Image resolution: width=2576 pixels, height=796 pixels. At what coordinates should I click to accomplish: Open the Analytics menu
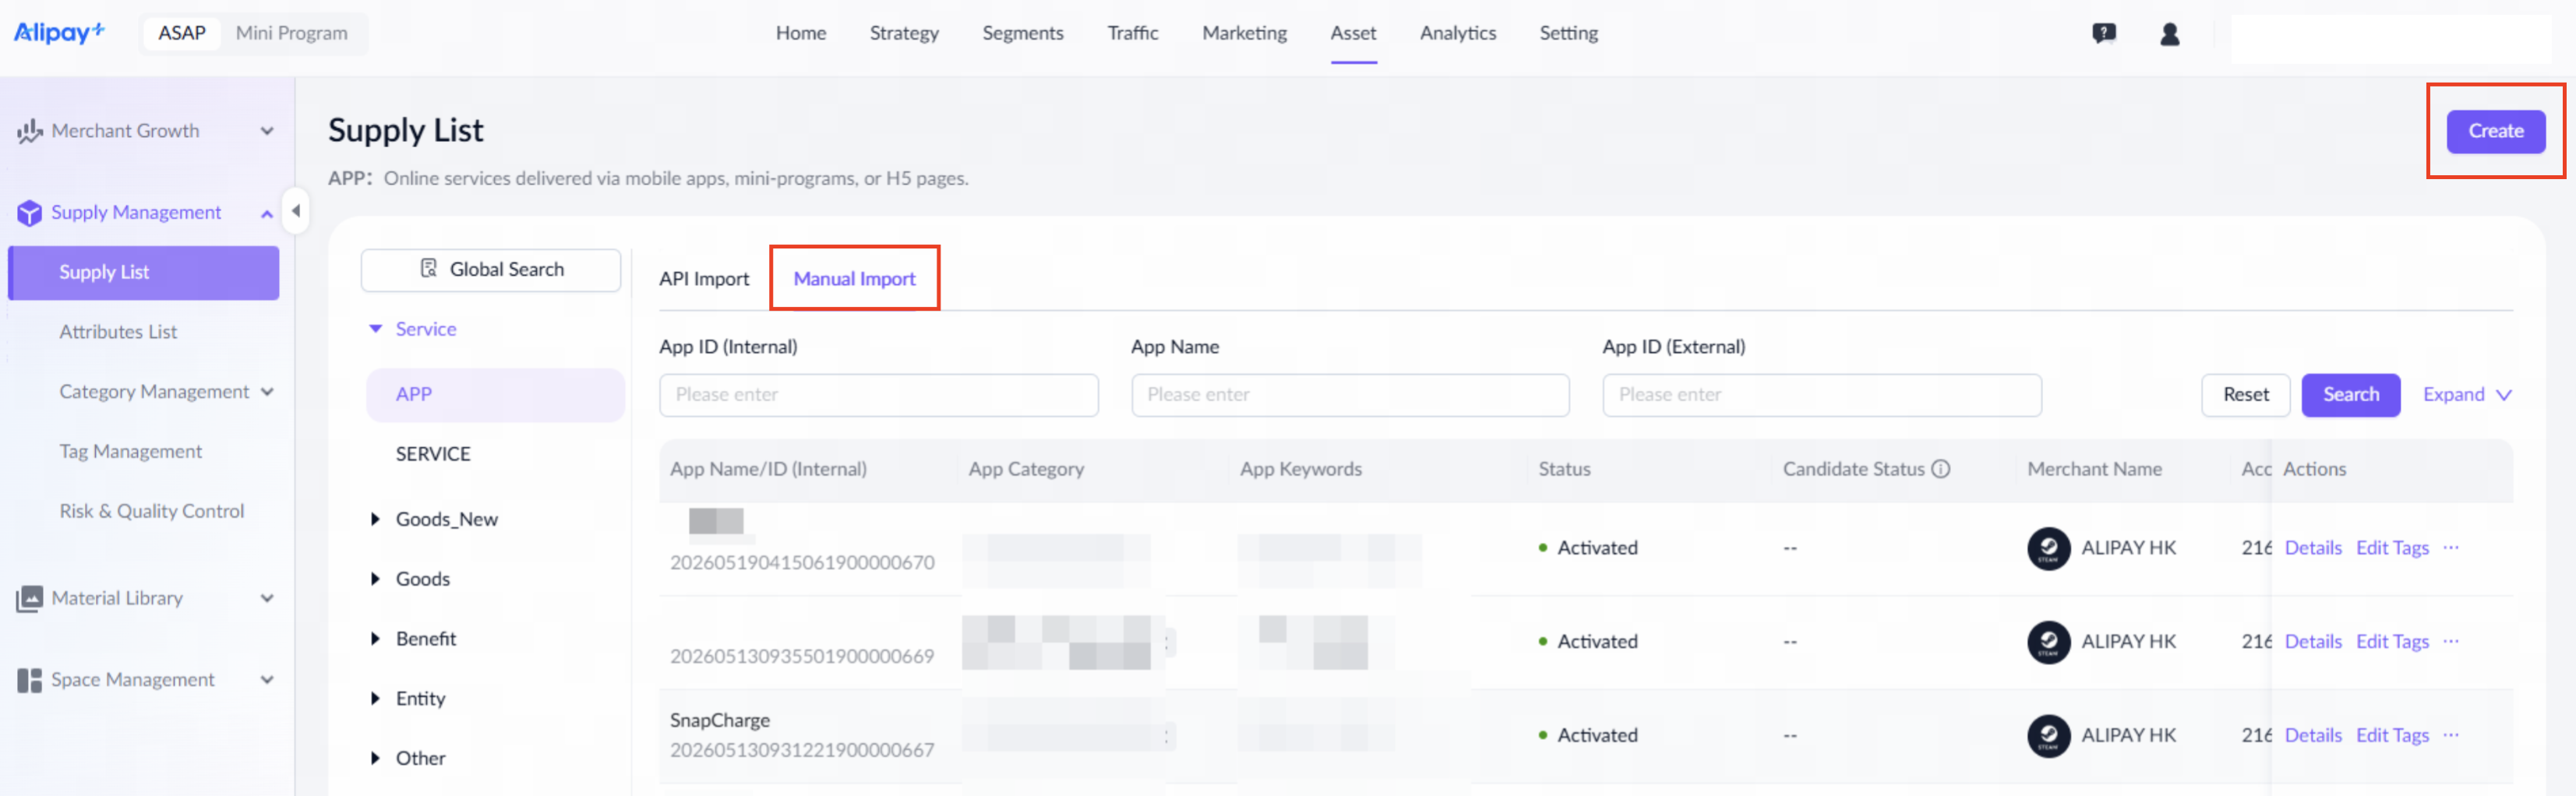1457,33
